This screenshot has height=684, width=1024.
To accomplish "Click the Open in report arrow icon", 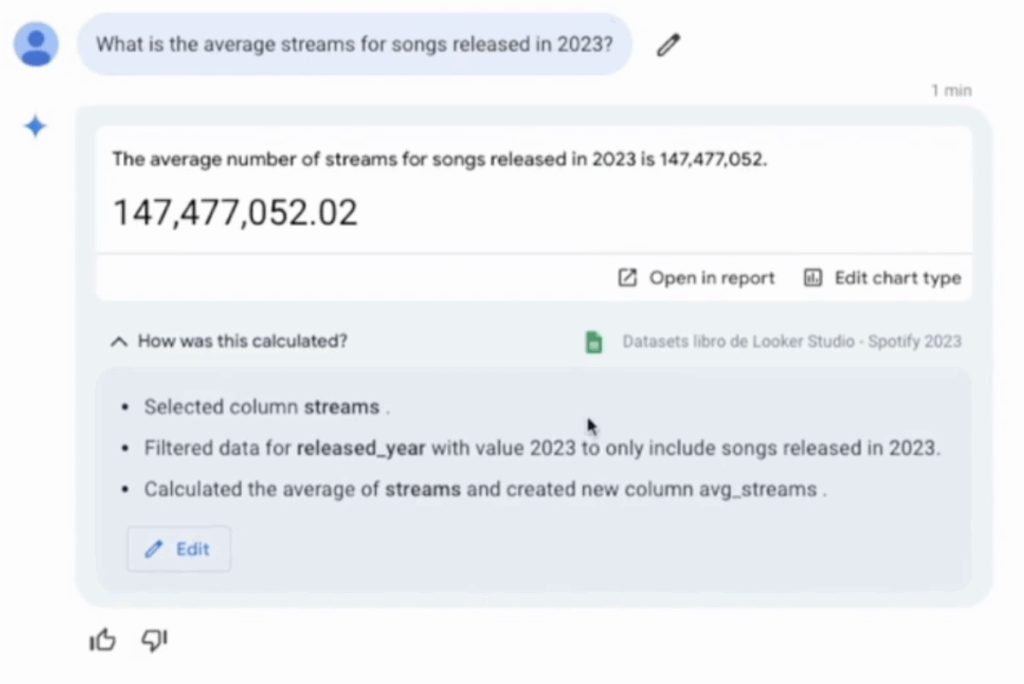I will [627, 278].
